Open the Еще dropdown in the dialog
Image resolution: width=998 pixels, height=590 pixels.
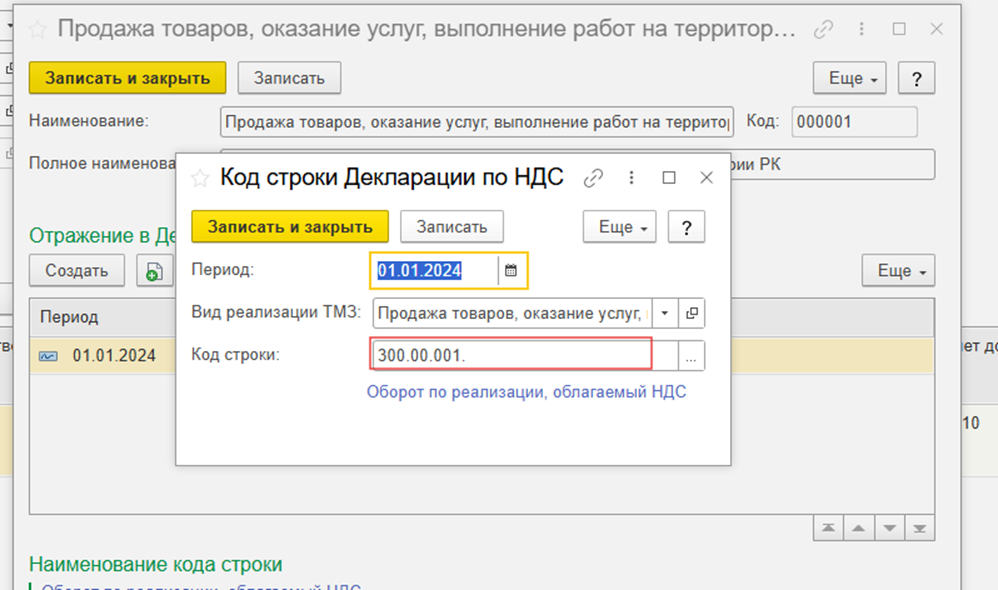pos(619,227)
